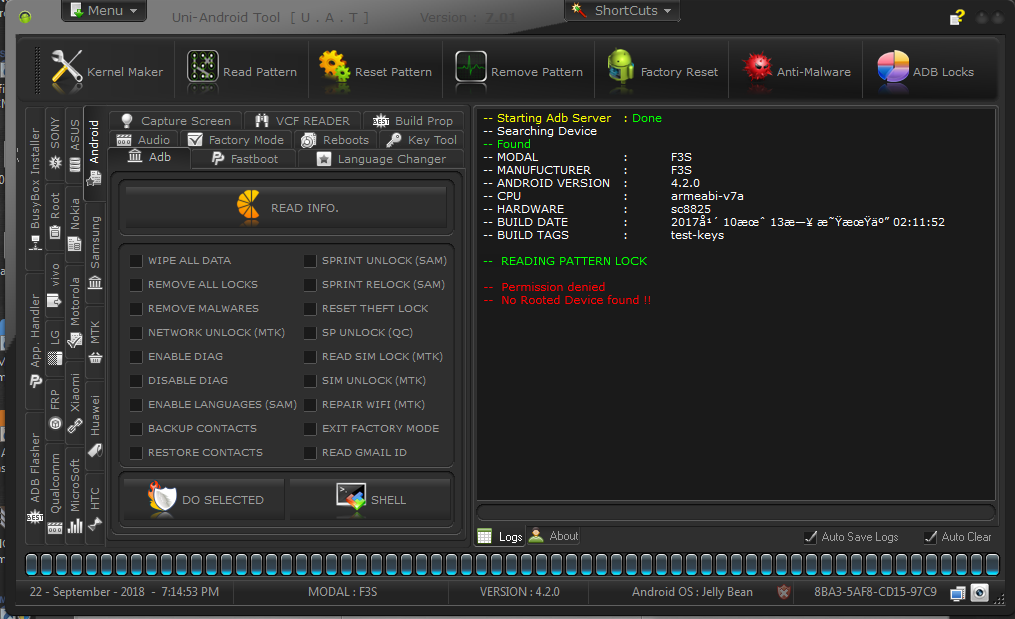Open the Huawei vertical tab
The height and width of the screenshot is (619, 1015).
[95, 425]
